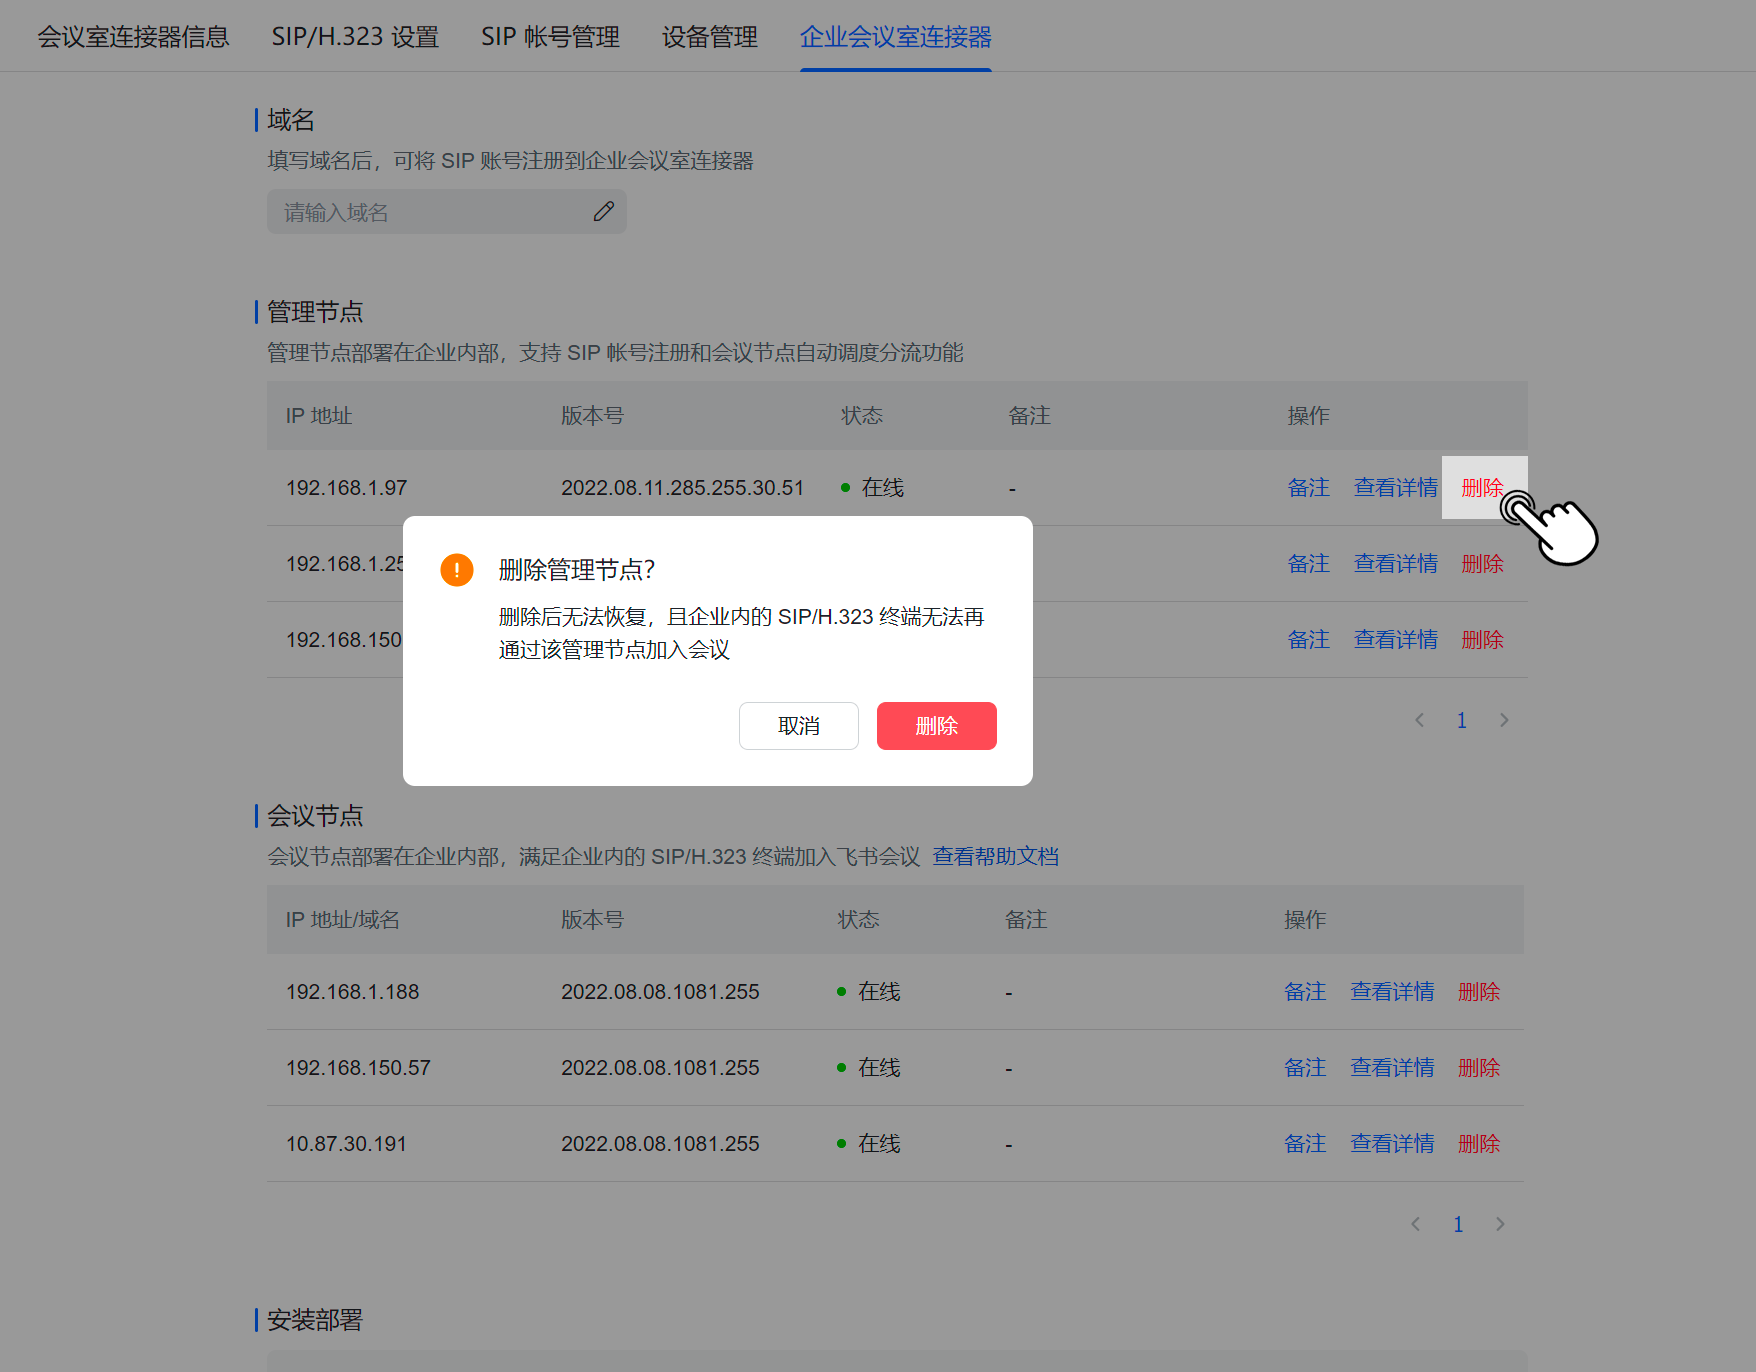Click the pencil edit icon in domain field
Viewport: 1756px width, 1372px height.
tap(603, 212)
